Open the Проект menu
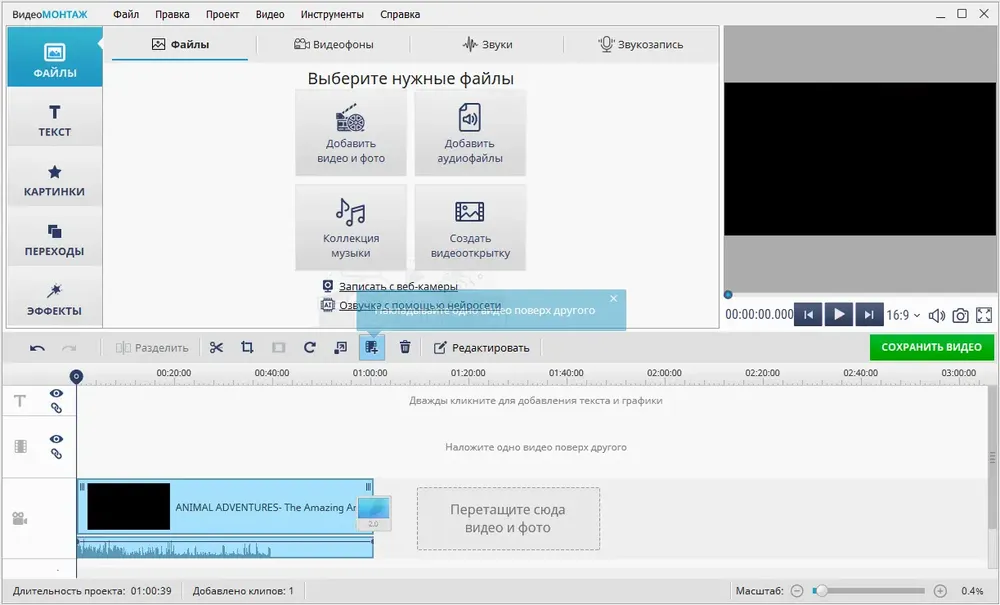 [x=223, y=14]
